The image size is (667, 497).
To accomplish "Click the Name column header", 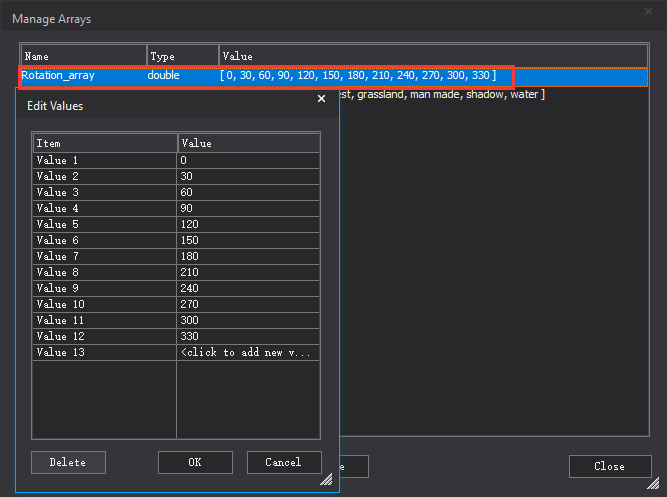I will pos(84,56).
